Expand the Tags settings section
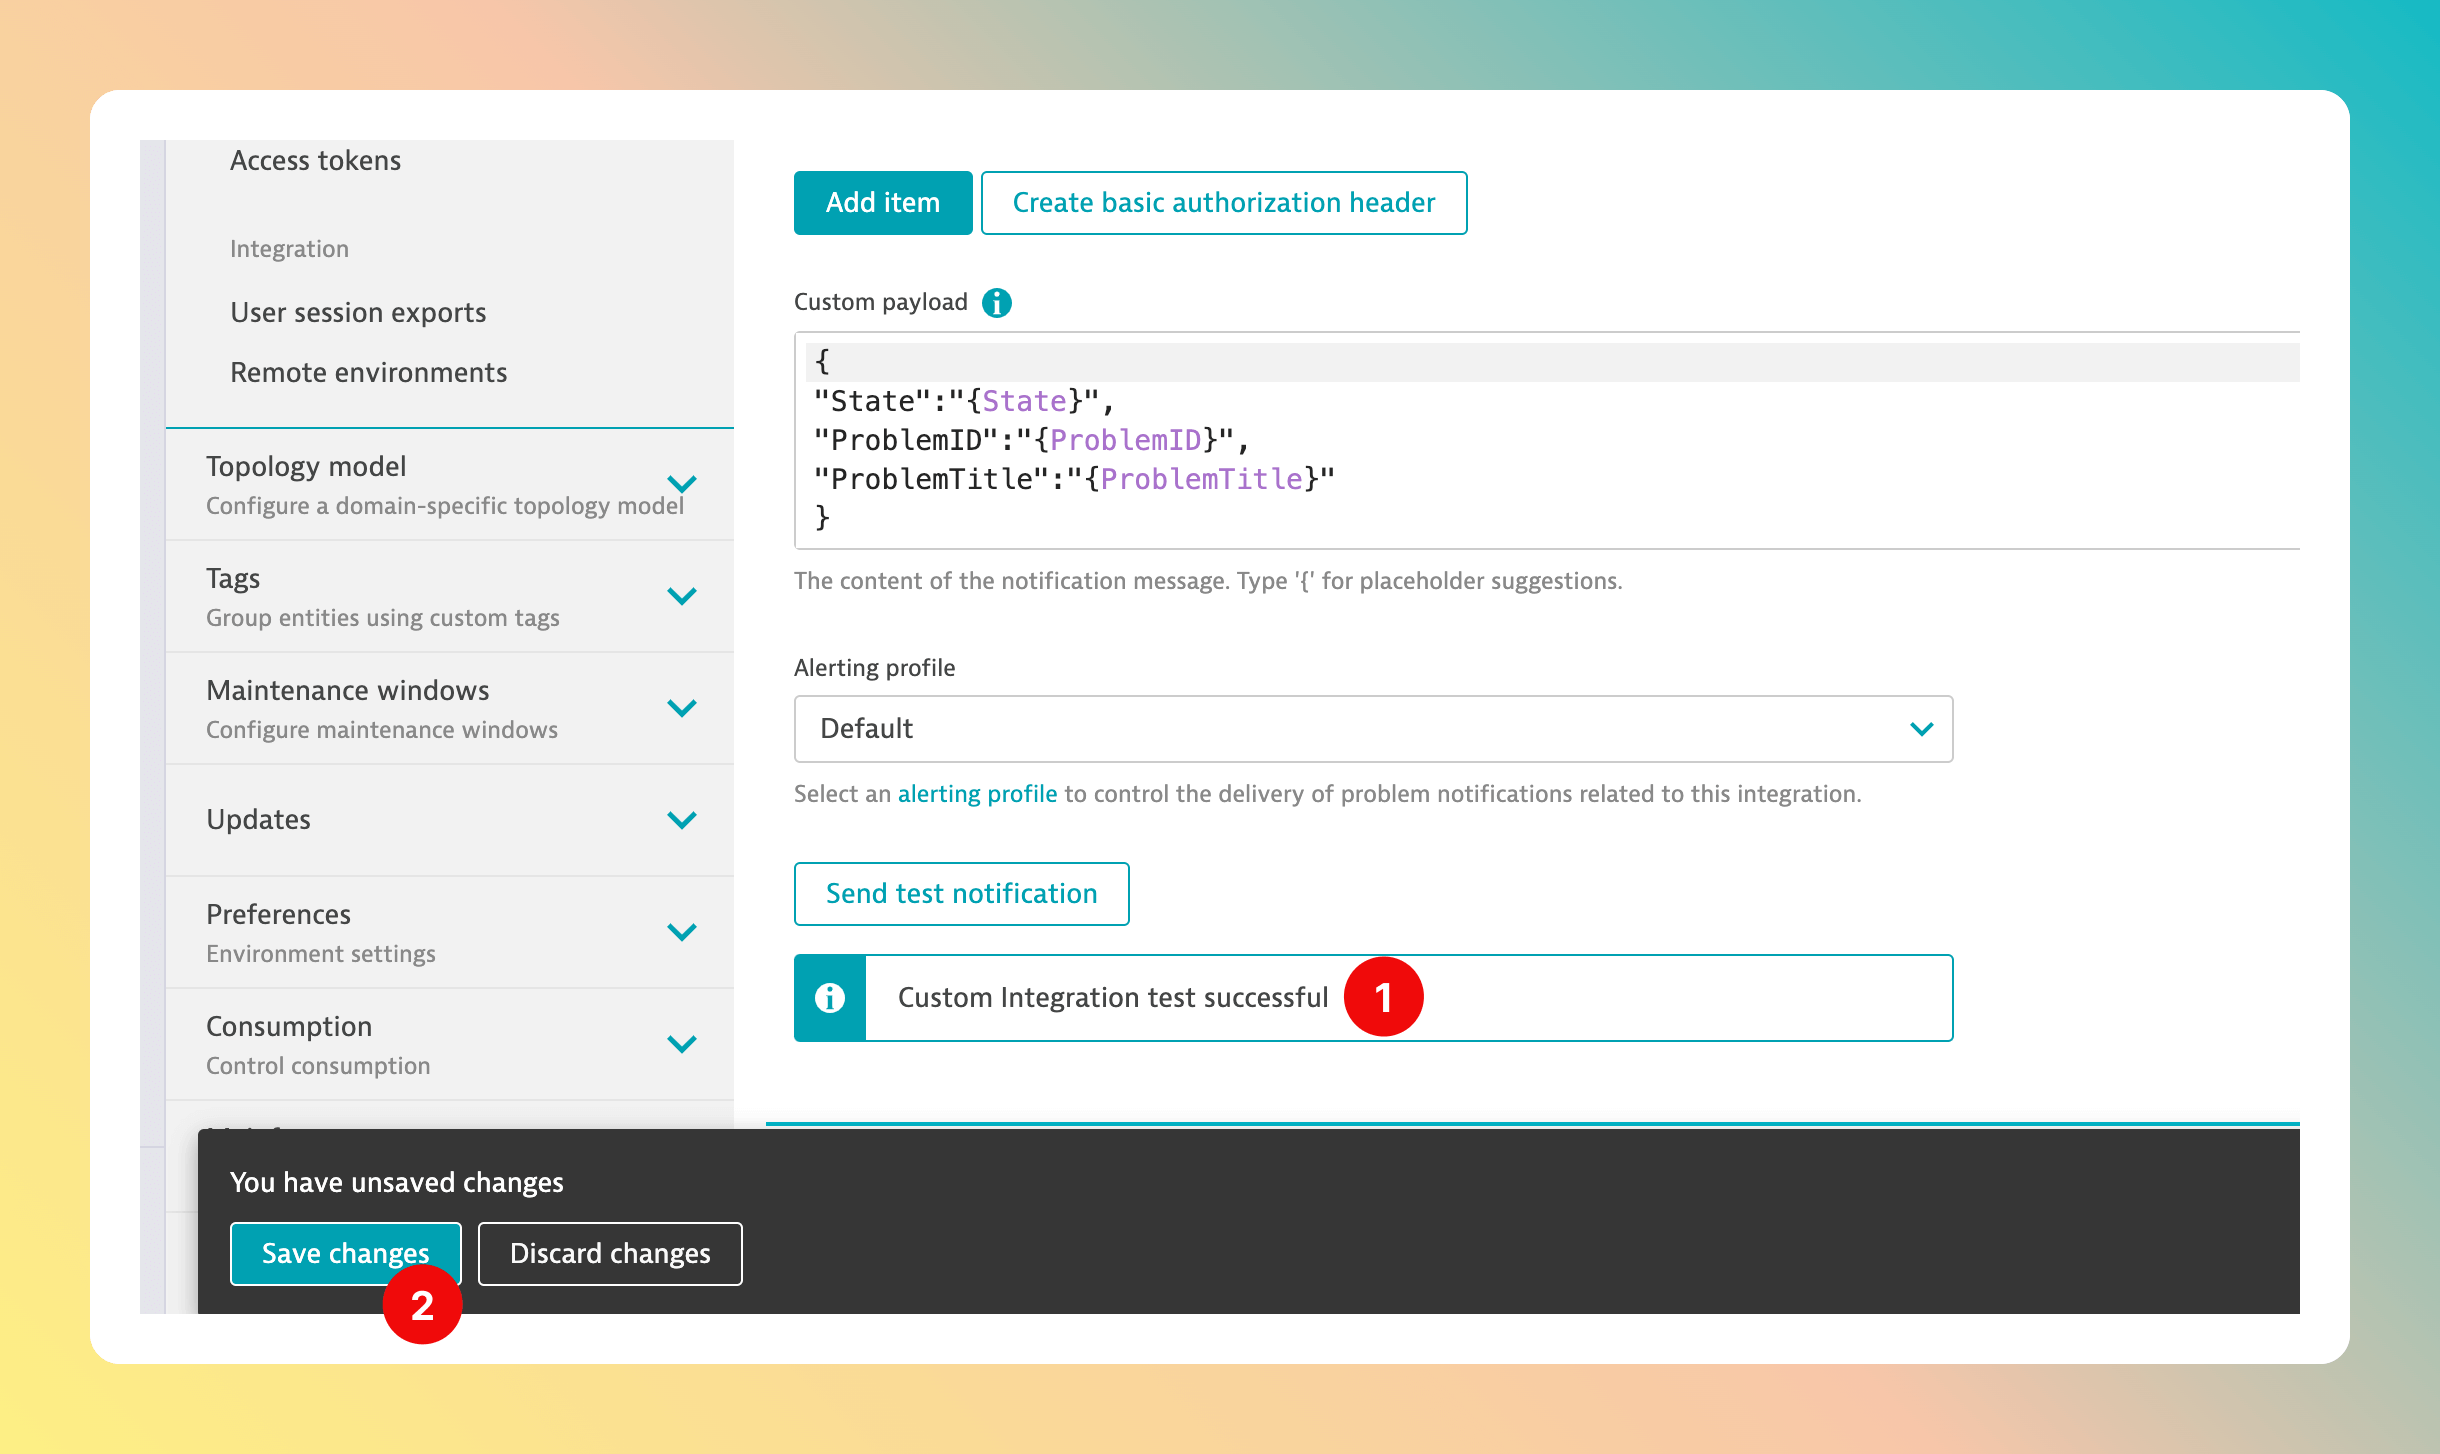This screenshot has width=2440, height=1454. point(682,597)
